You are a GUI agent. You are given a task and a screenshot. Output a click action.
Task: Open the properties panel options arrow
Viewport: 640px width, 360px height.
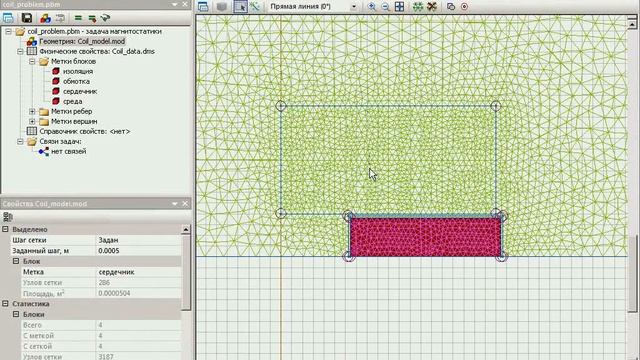coord(175,203)
